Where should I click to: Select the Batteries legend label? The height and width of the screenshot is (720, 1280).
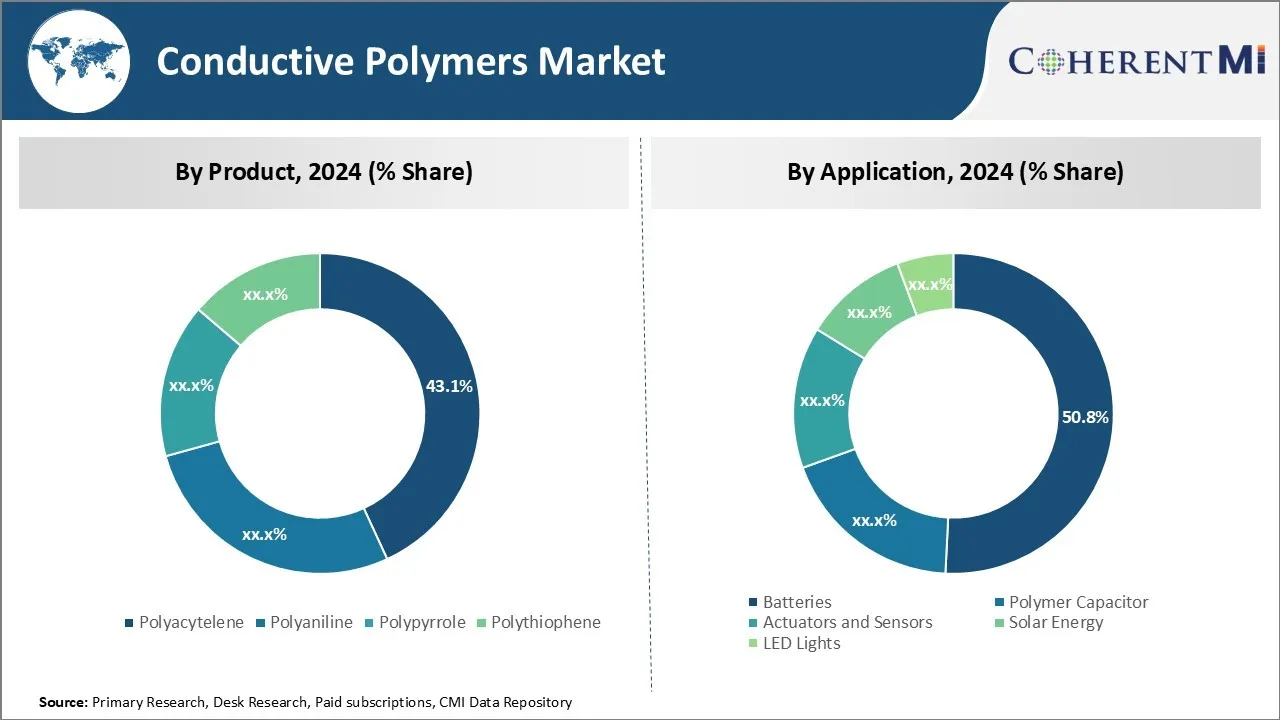tap(797, 602)
